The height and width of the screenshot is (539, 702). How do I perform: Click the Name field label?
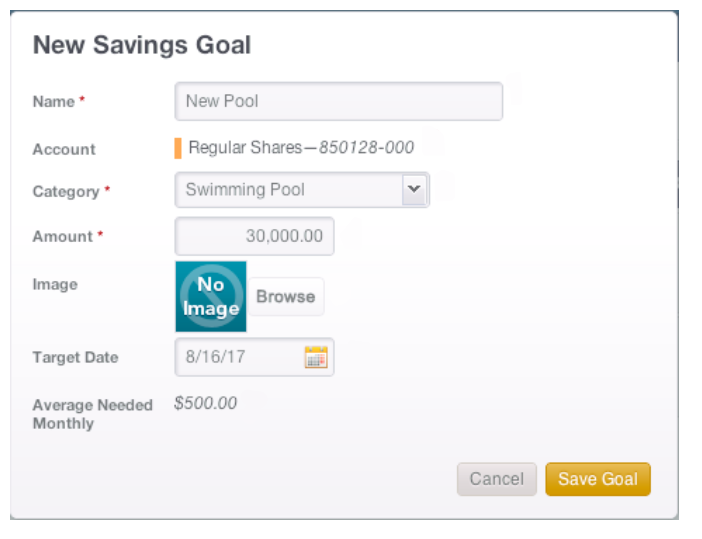click(54, 102)
